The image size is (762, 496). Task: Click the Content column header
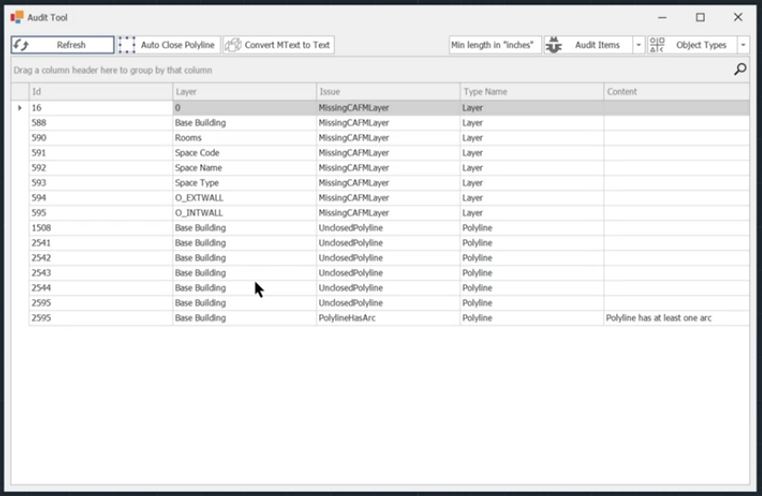point(675,92)
